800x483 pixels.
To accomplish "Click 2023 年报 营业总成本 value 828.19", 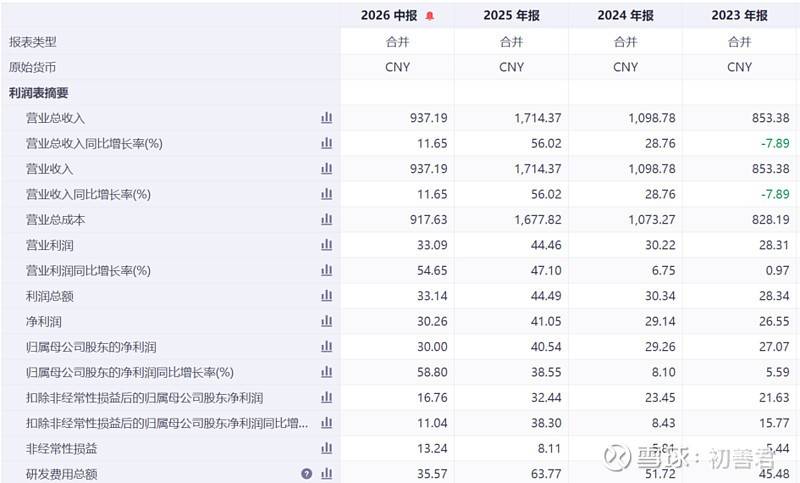I will coord(770,220).
